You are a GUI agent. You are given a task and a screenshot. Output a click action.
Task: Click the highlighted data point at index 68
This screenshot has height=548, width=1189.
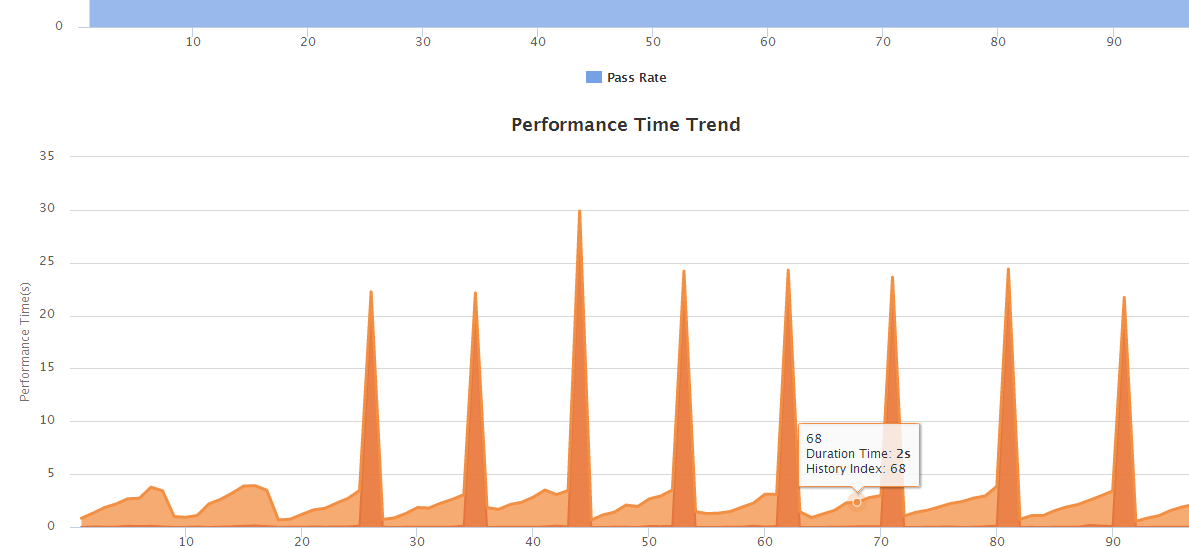857,502
